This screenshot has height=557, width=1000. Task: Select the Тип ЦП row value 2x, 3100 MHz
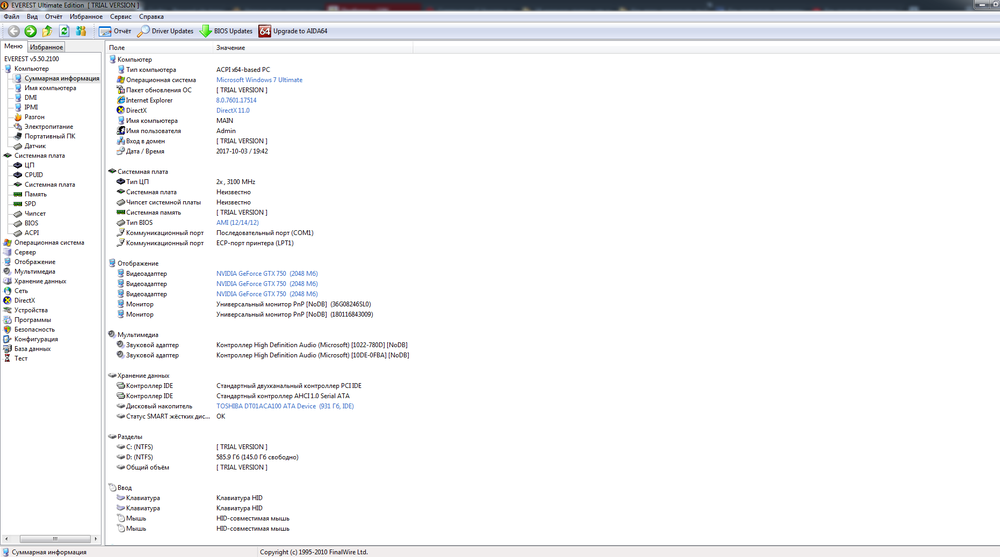pyautogui.click(x=235, y=182)
